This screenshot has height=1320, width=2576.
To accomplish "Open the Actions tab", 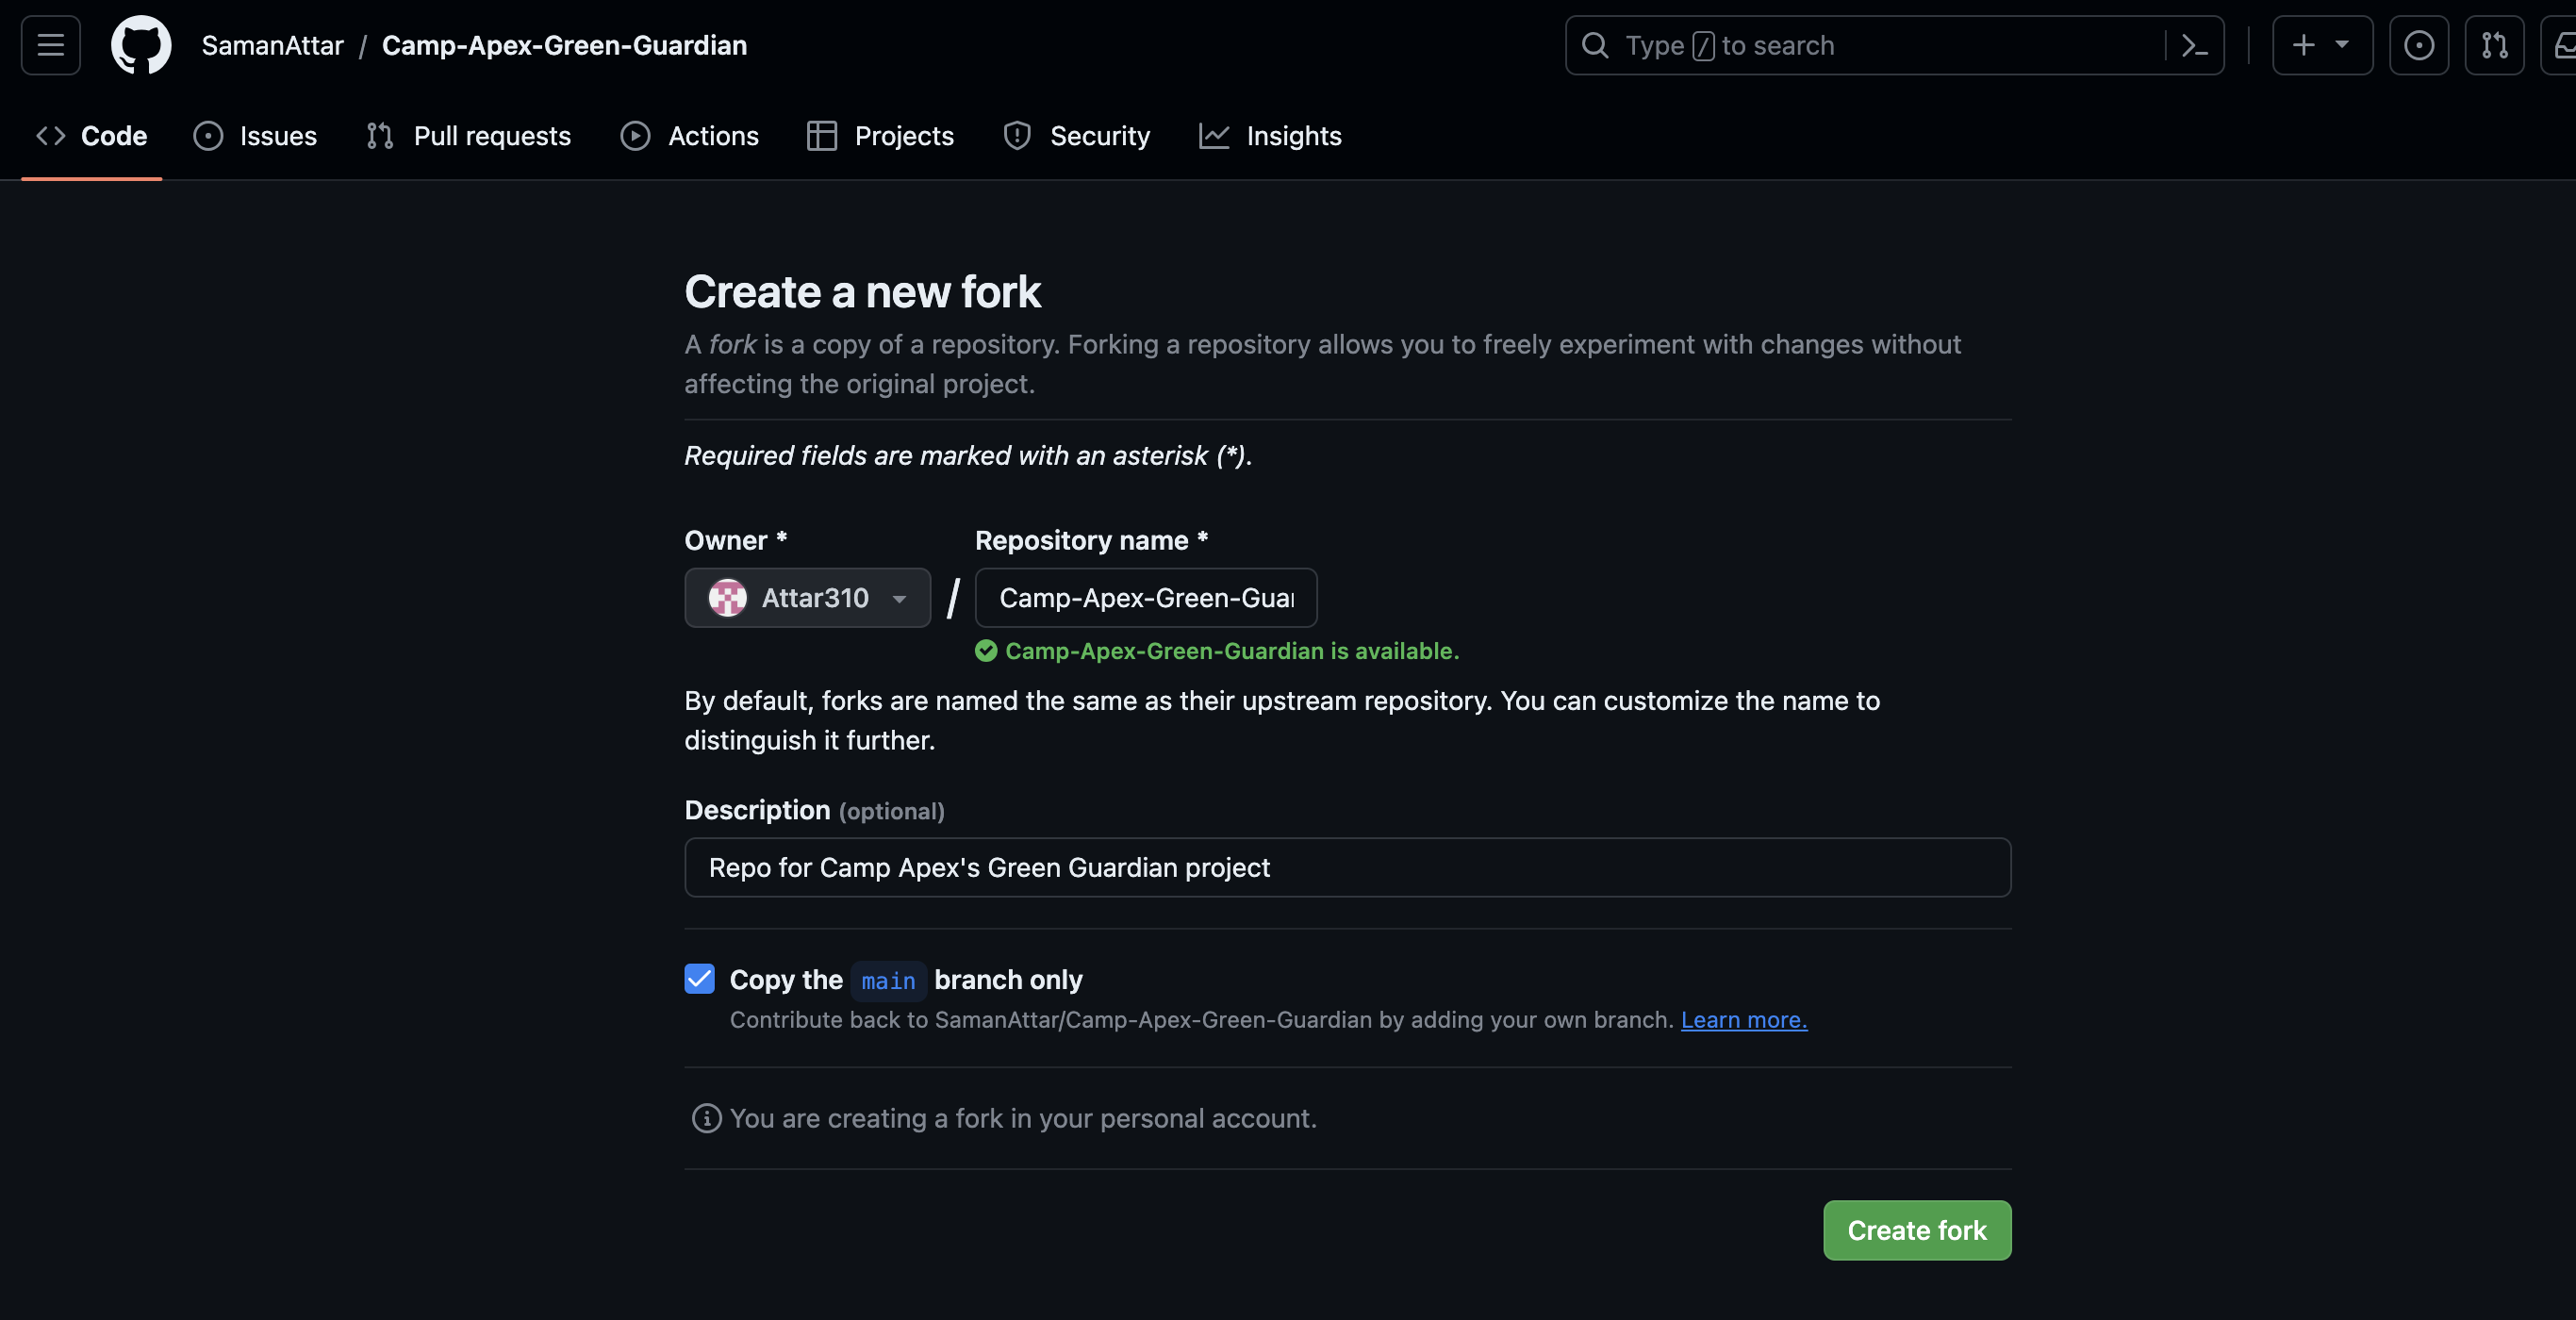I will 690,136.
